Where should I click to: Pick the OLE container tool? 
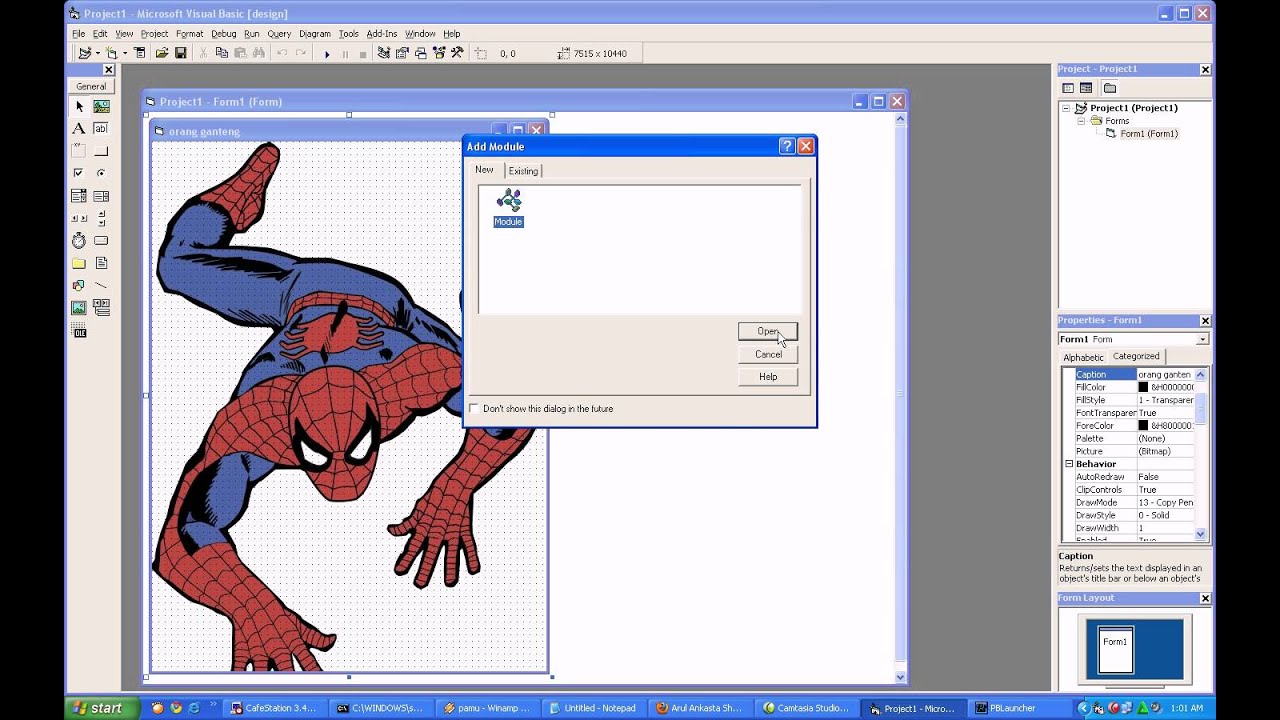click(79, 331)
